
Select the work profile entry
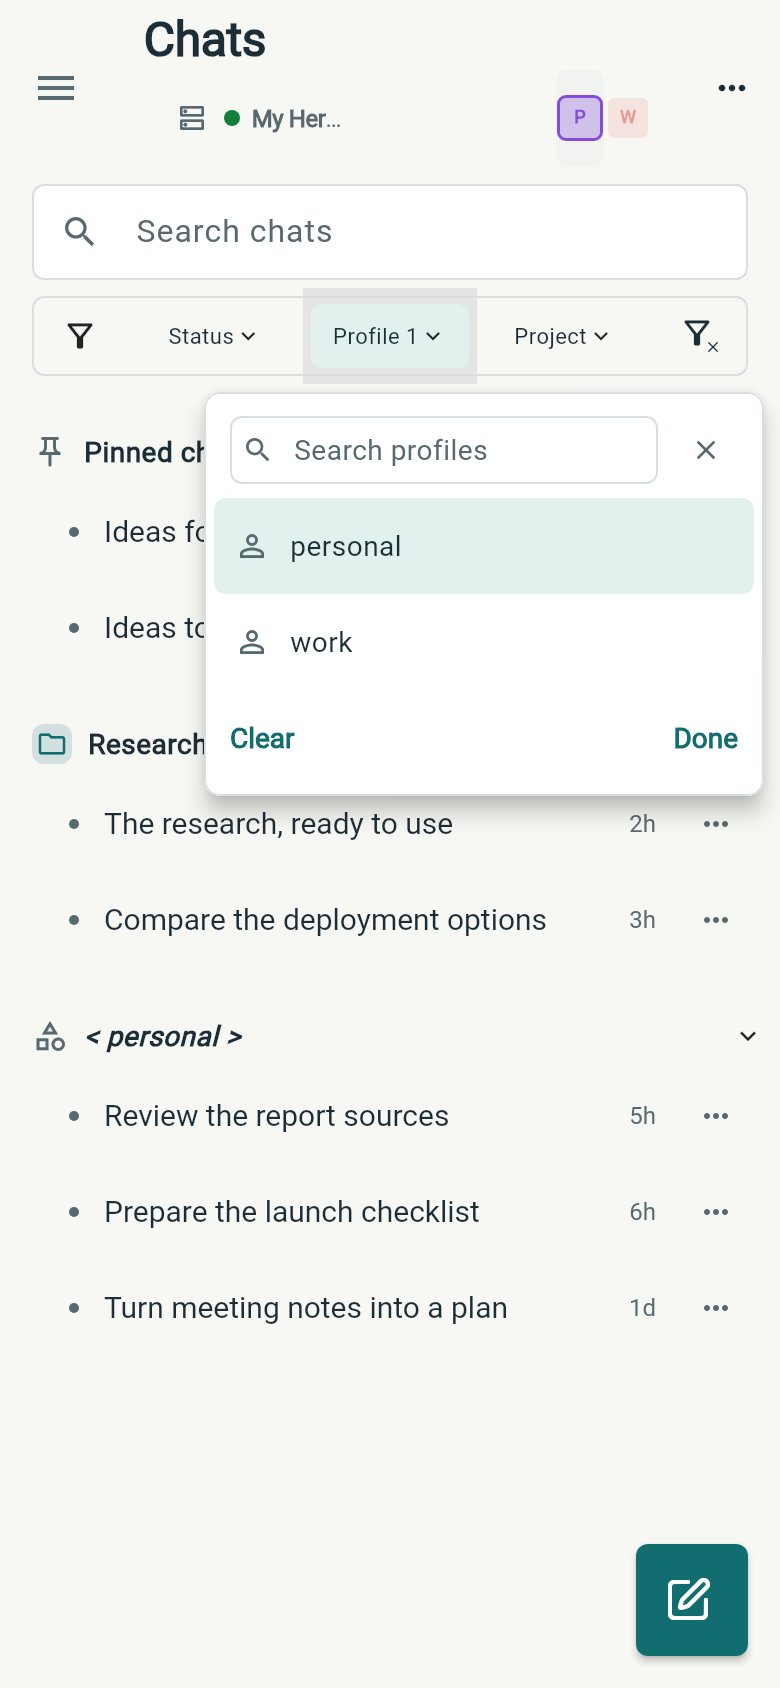click(x=484, y=642)
